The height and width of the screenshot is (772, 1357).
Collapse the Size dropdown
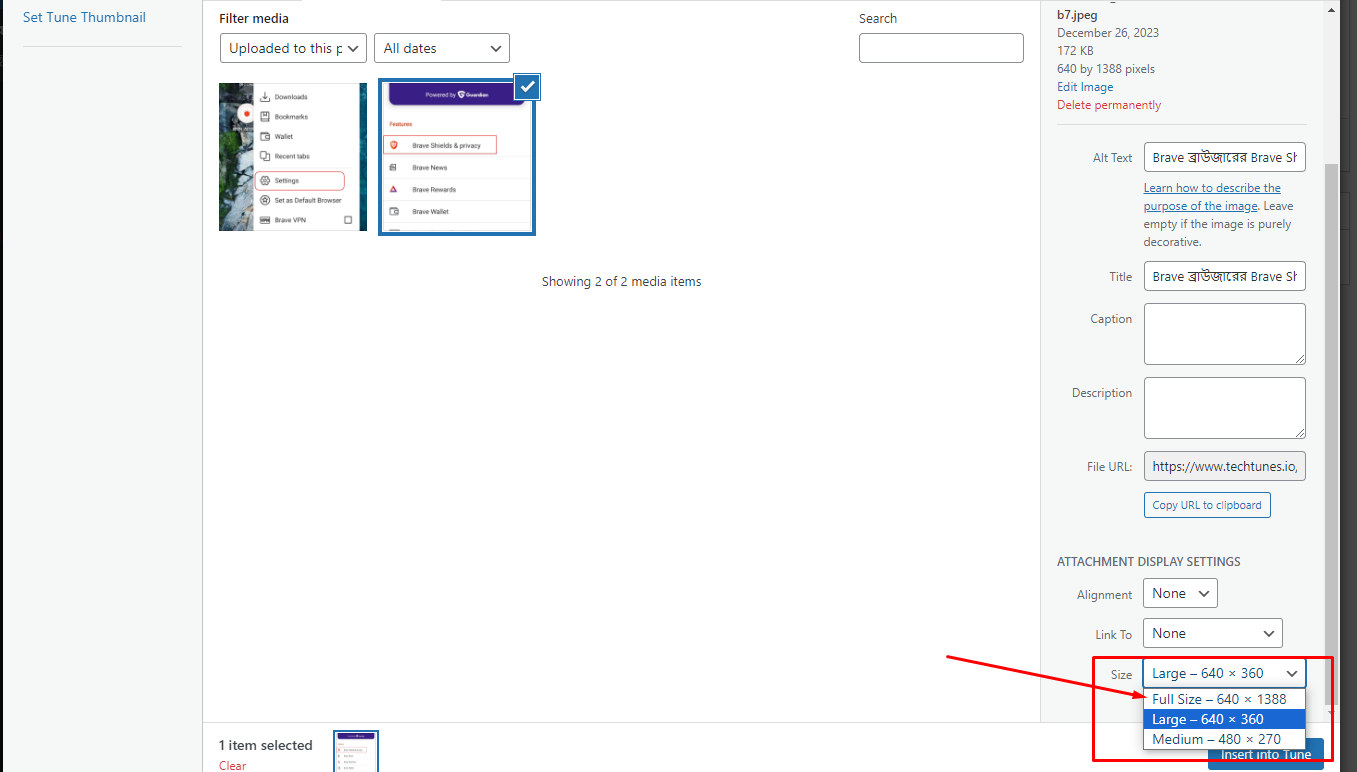[x=1224, y=673]
